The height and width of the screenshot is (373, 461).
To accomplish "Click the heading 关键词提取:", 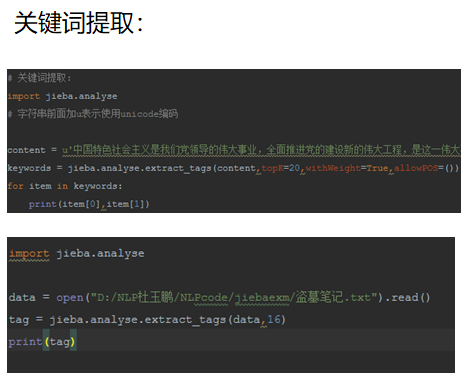I will [x=79, y=23].
